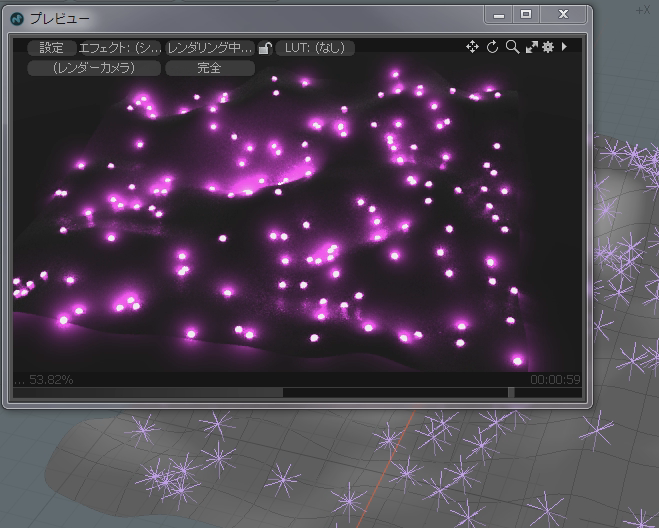Click the 設定 button
The height and width of the screenshot is (528, 659).
pyautogui.click(x=51, y=48)
